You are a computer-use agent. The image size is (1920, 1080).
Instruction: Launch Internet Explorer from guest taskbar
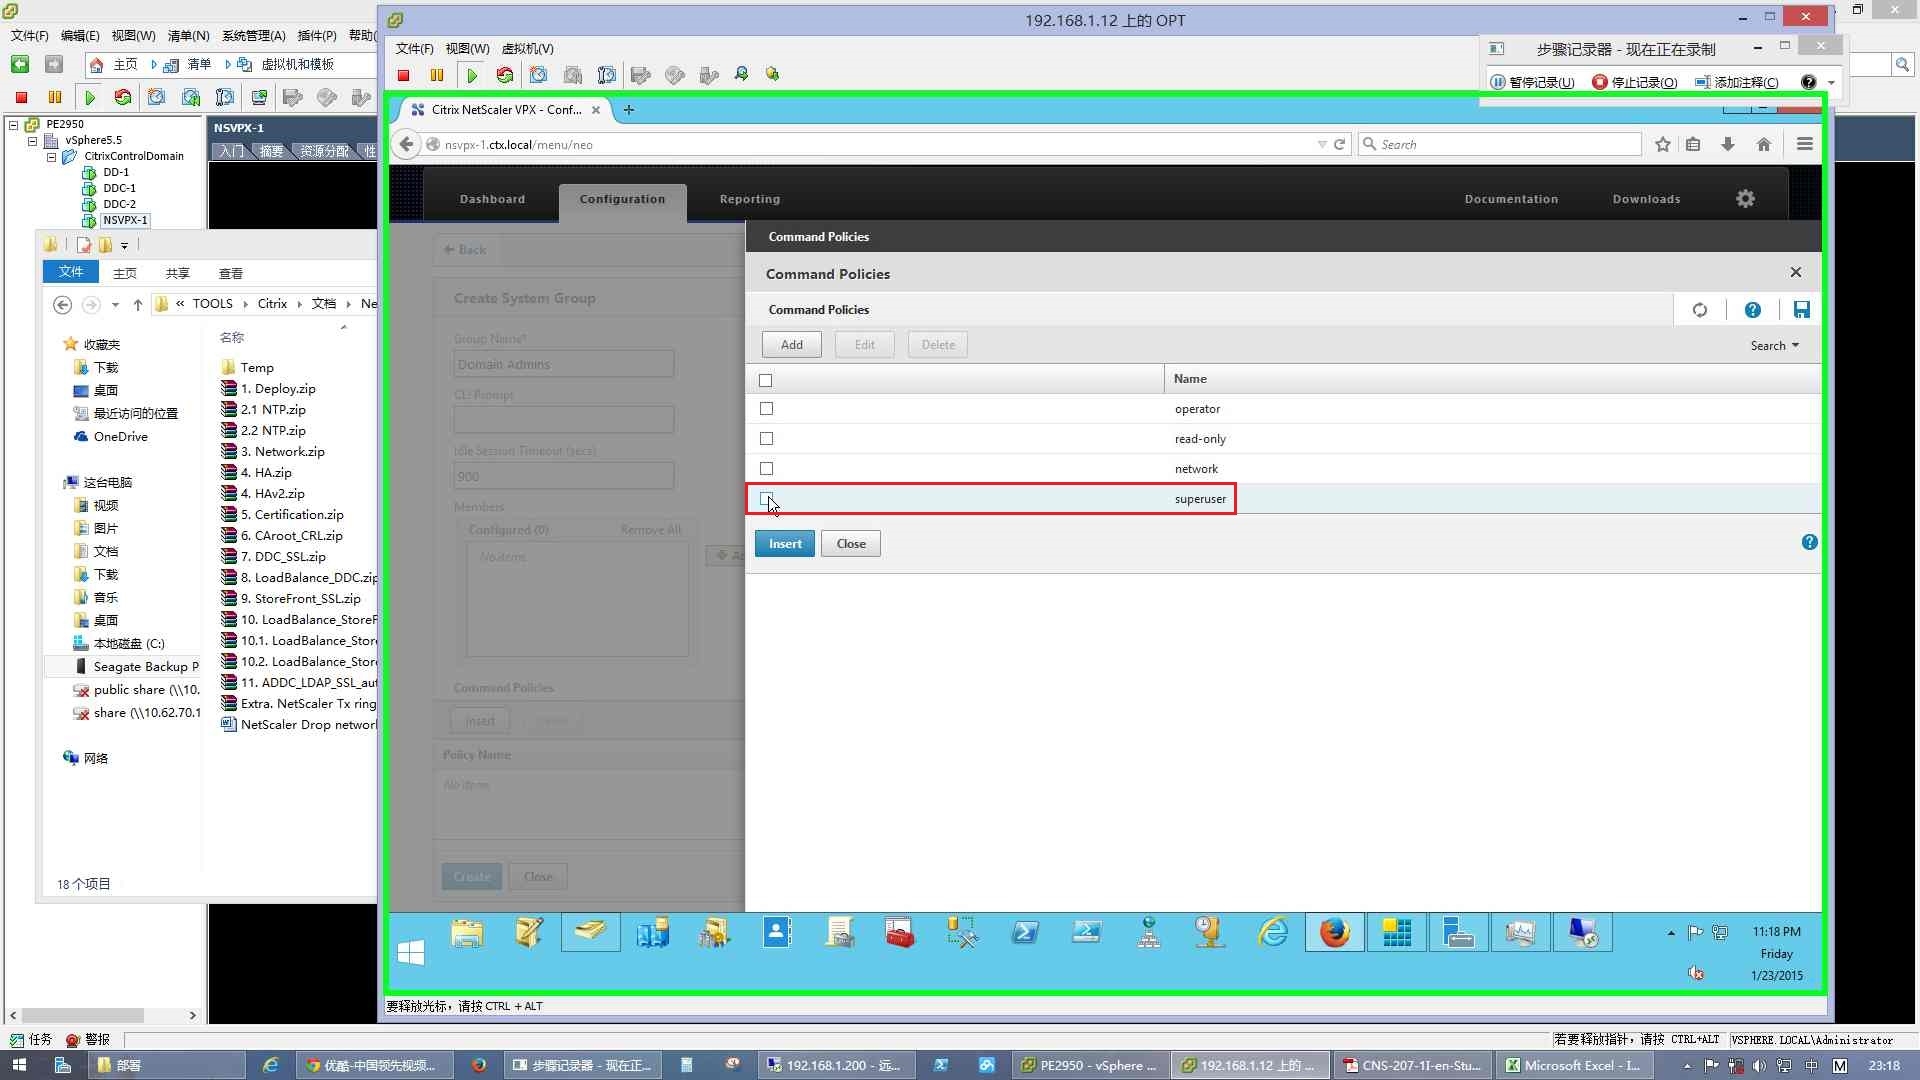coord(1272,932)
